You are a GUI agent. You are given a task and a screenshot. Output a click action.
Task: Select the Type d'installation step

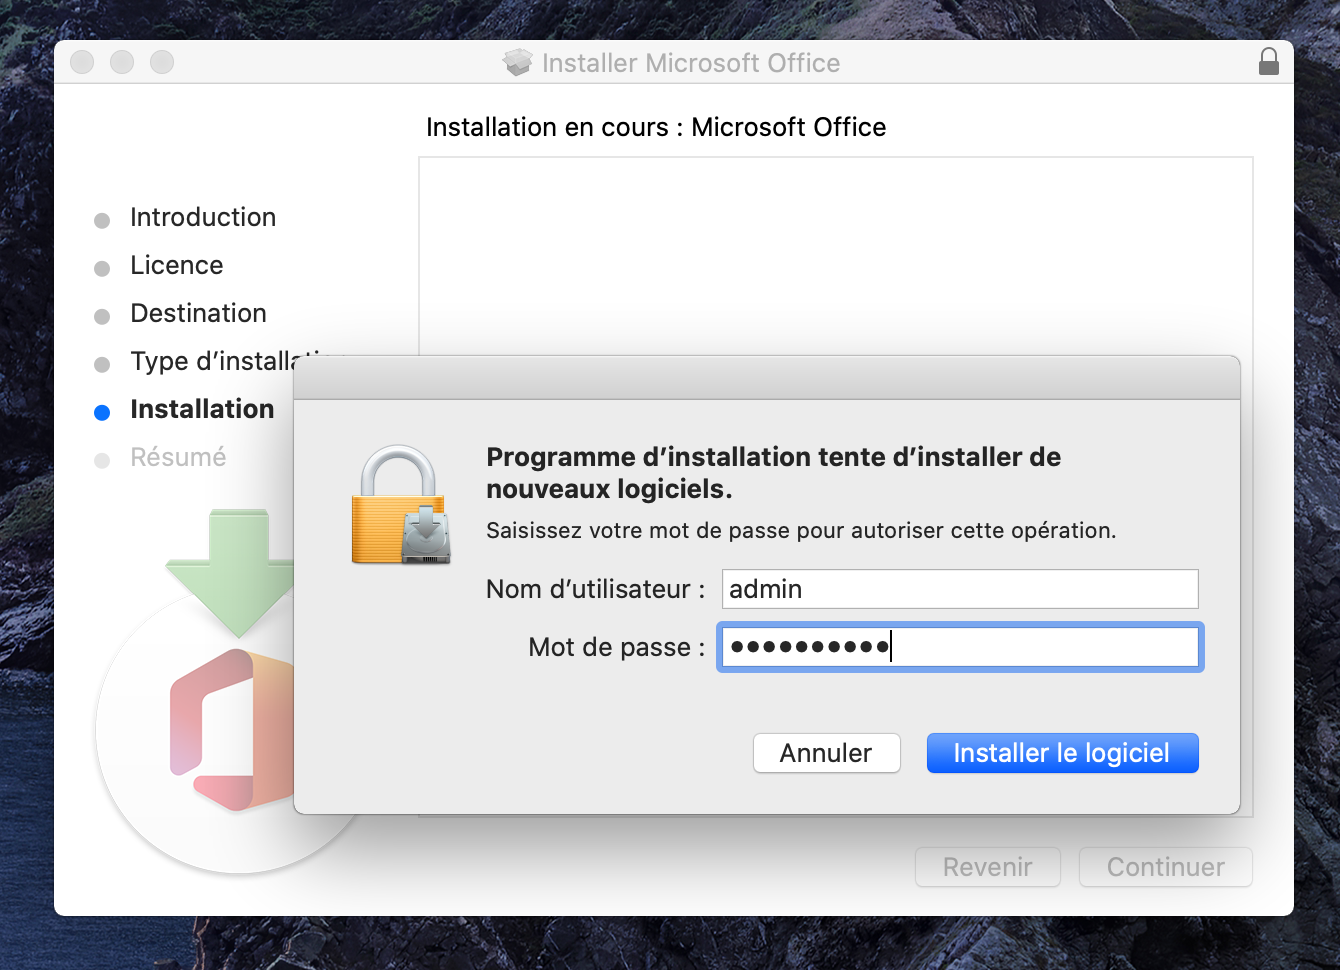212,361
